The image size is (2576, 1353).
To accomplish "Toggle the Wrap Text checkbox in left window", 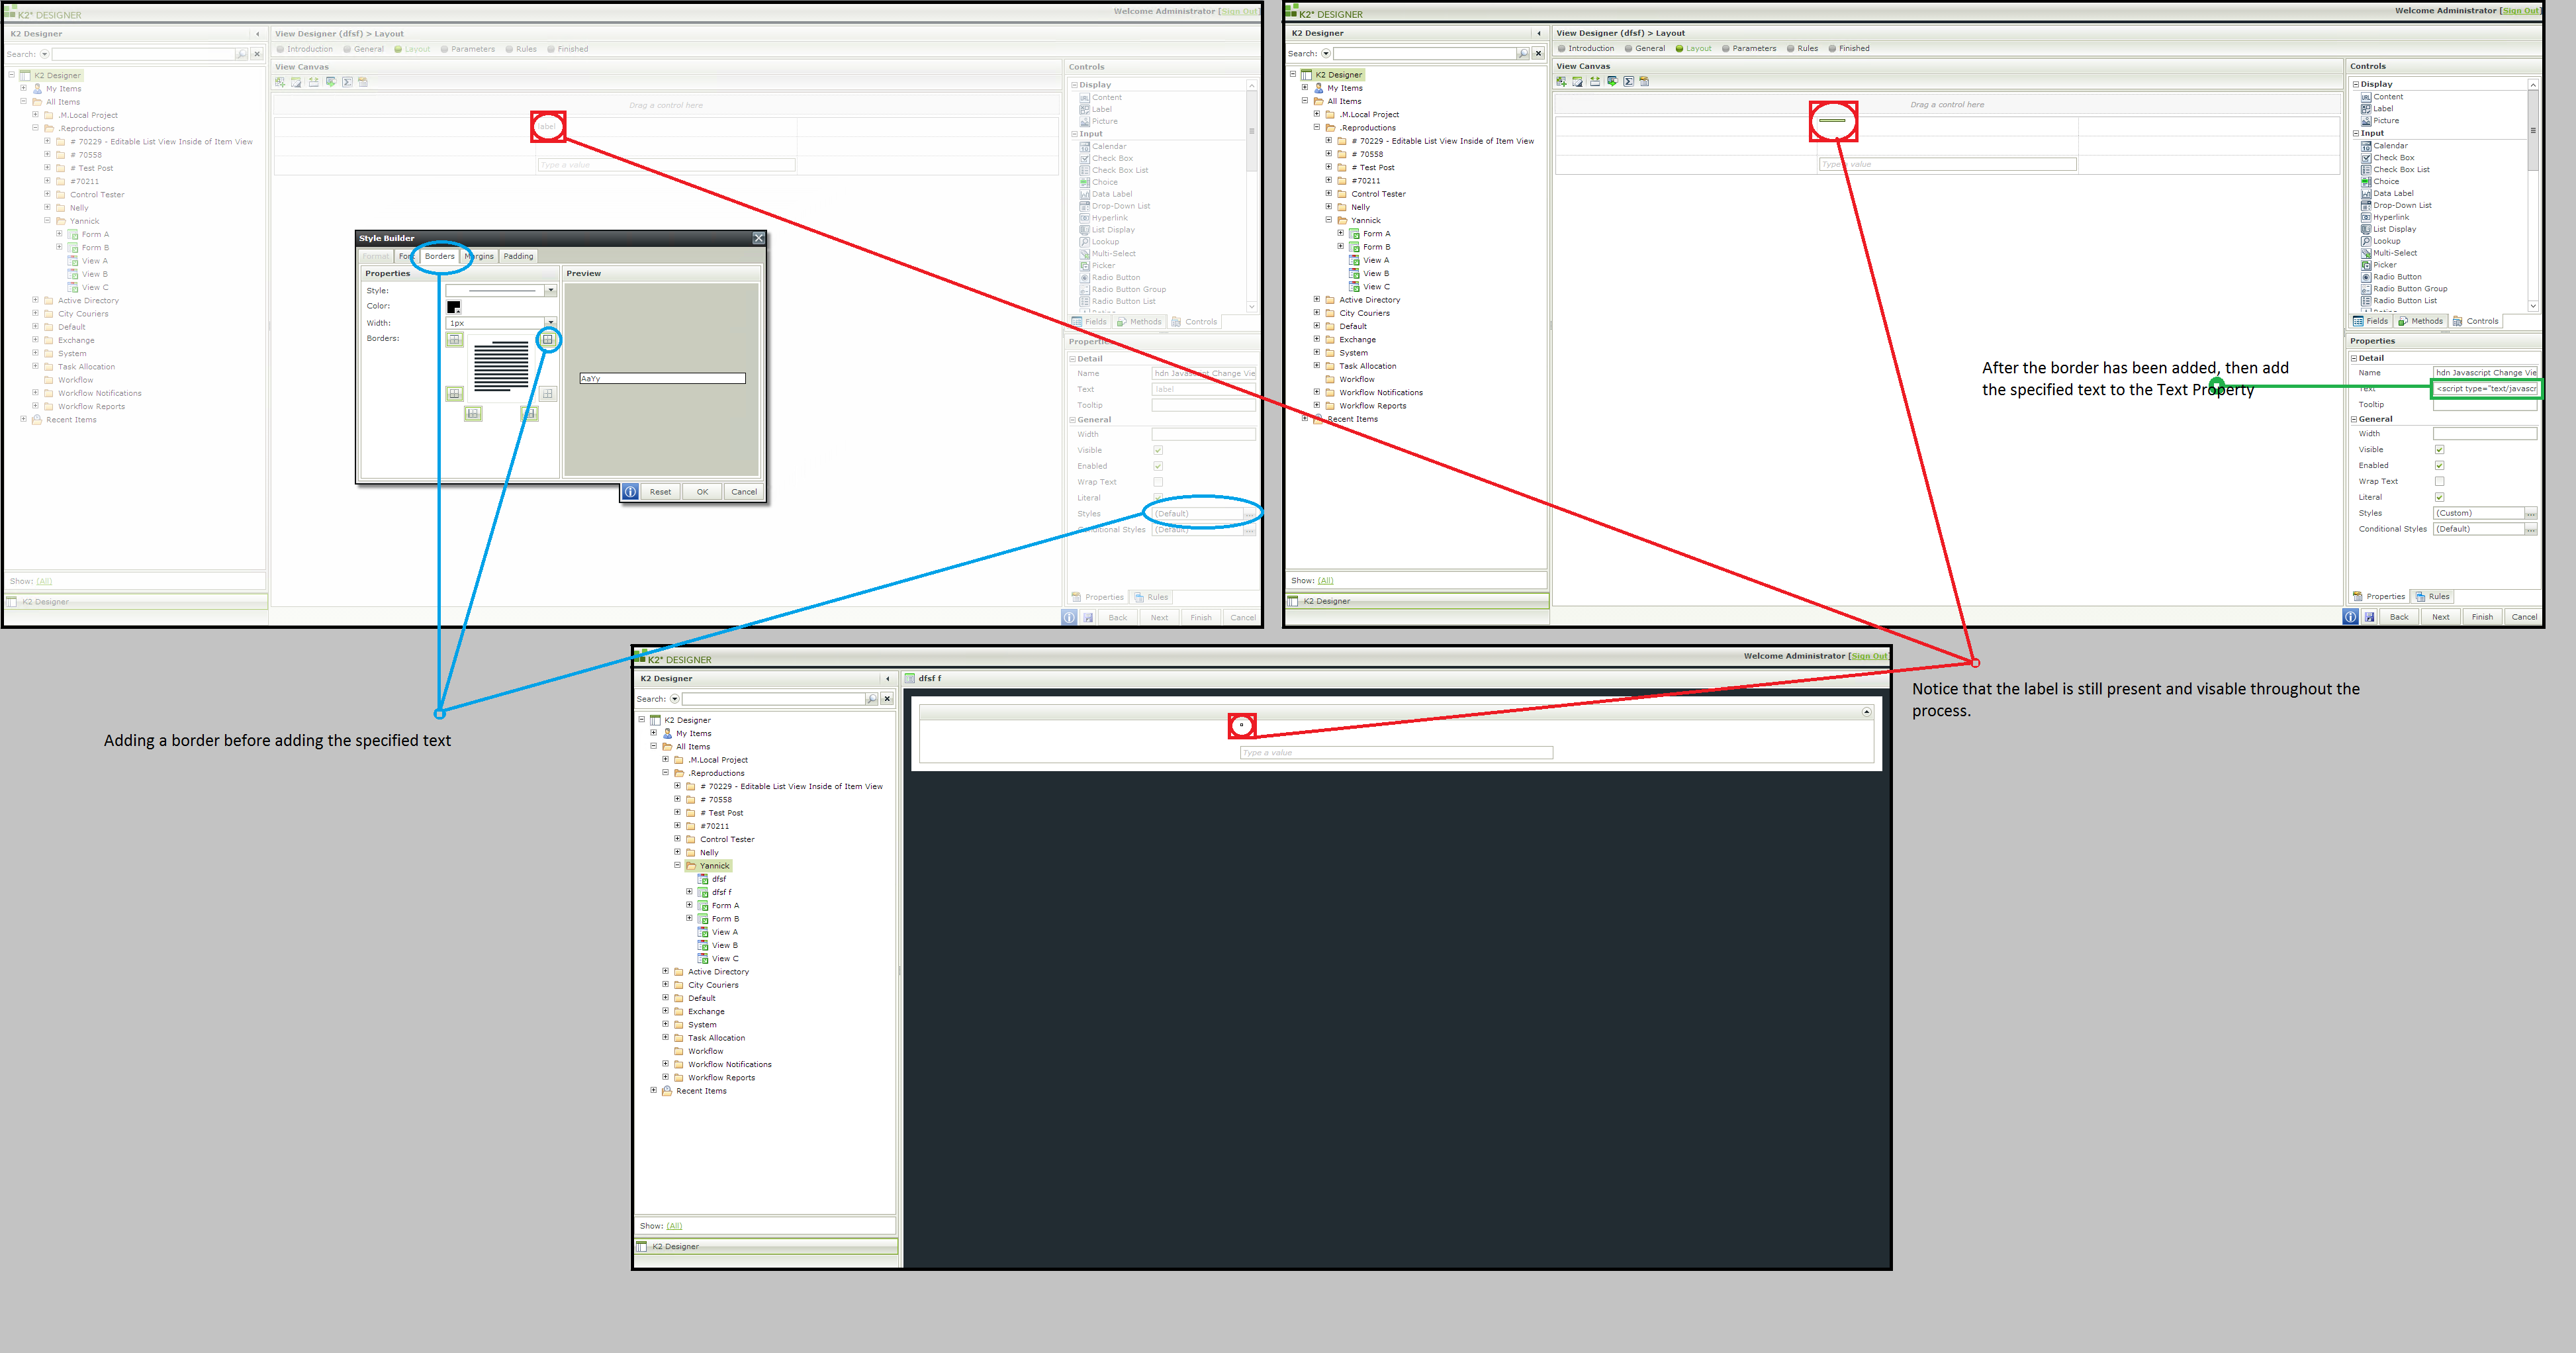I will (1158, 482).
